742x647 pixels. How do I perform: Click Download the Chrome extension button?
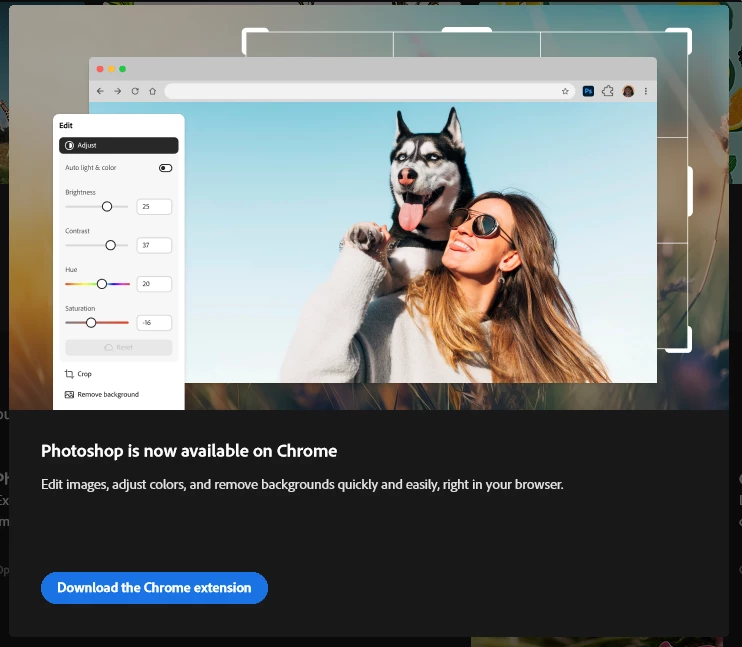[154, 587]
